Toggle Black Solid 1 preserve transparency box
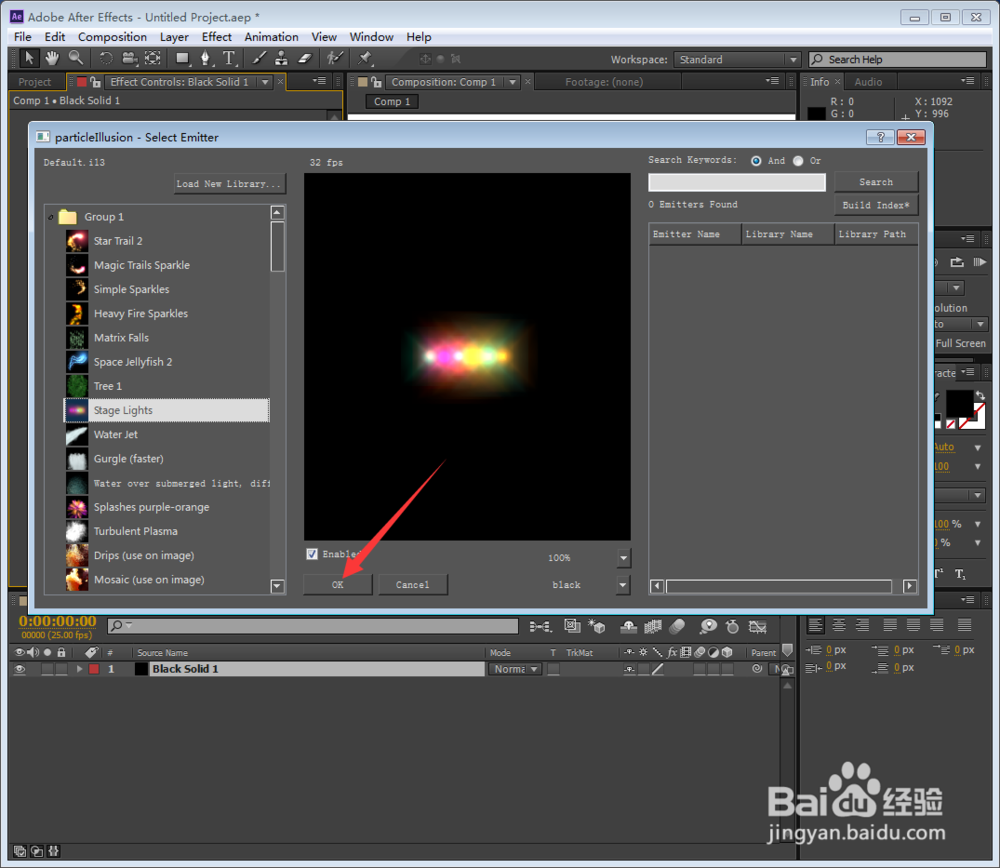 coord(554,669)
